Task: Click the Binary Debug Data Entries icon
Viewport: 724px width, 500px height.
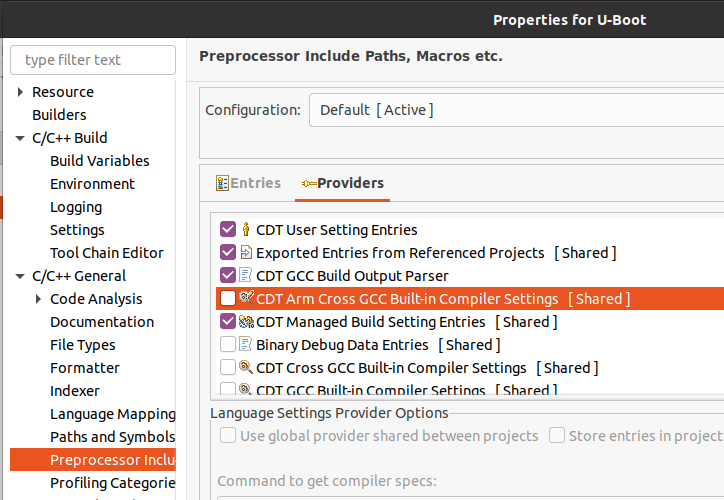Action: pos(246,344)
